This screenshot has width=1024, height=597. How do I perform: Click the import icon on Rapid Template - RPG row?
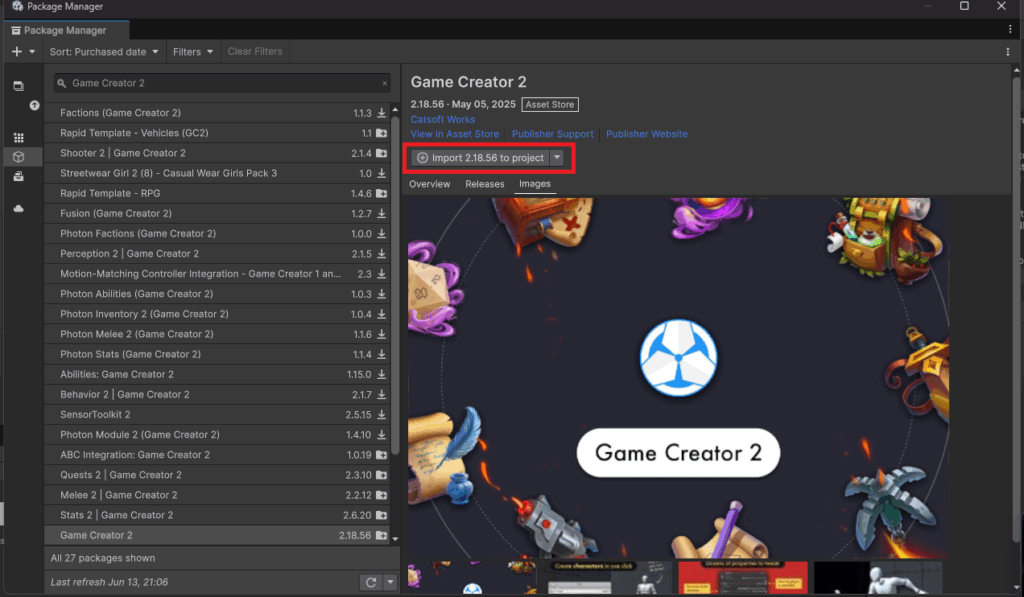pos(381,193)
